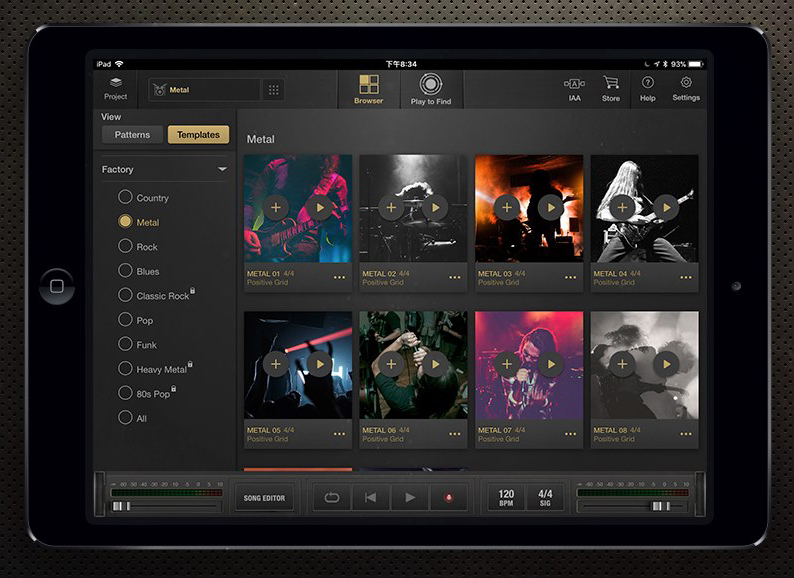Open the Play to Find mode
Screen dimensions: 794x578
(431, 90)
